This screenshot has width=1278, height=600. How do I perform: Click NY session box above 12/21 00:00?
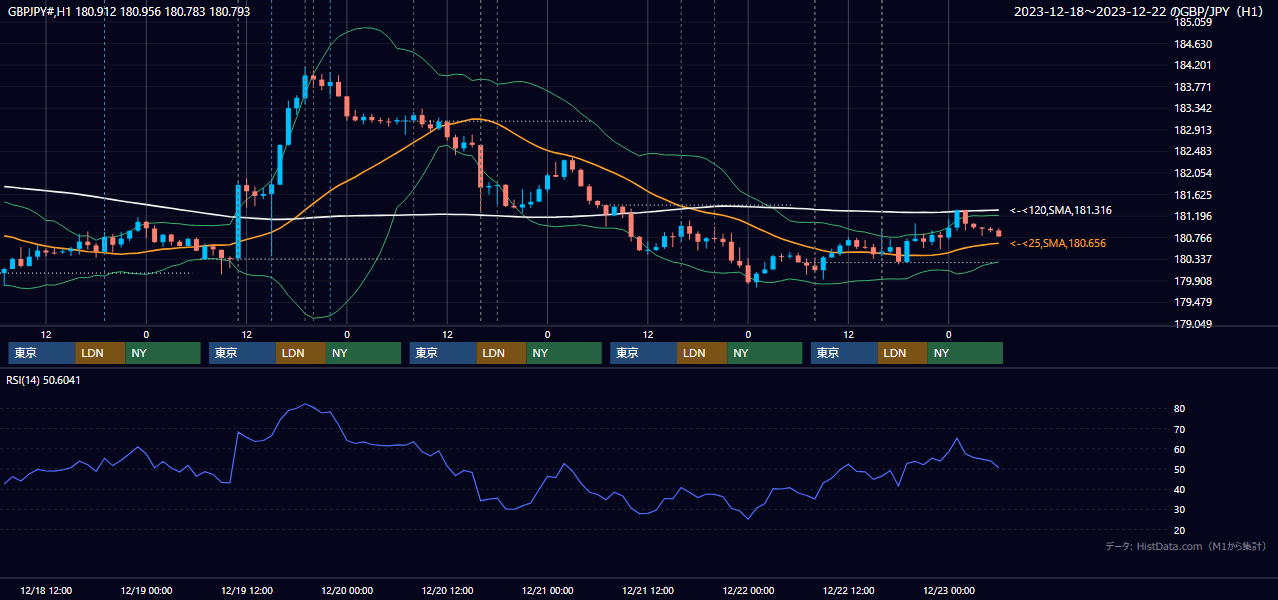[x=565, y=353]
